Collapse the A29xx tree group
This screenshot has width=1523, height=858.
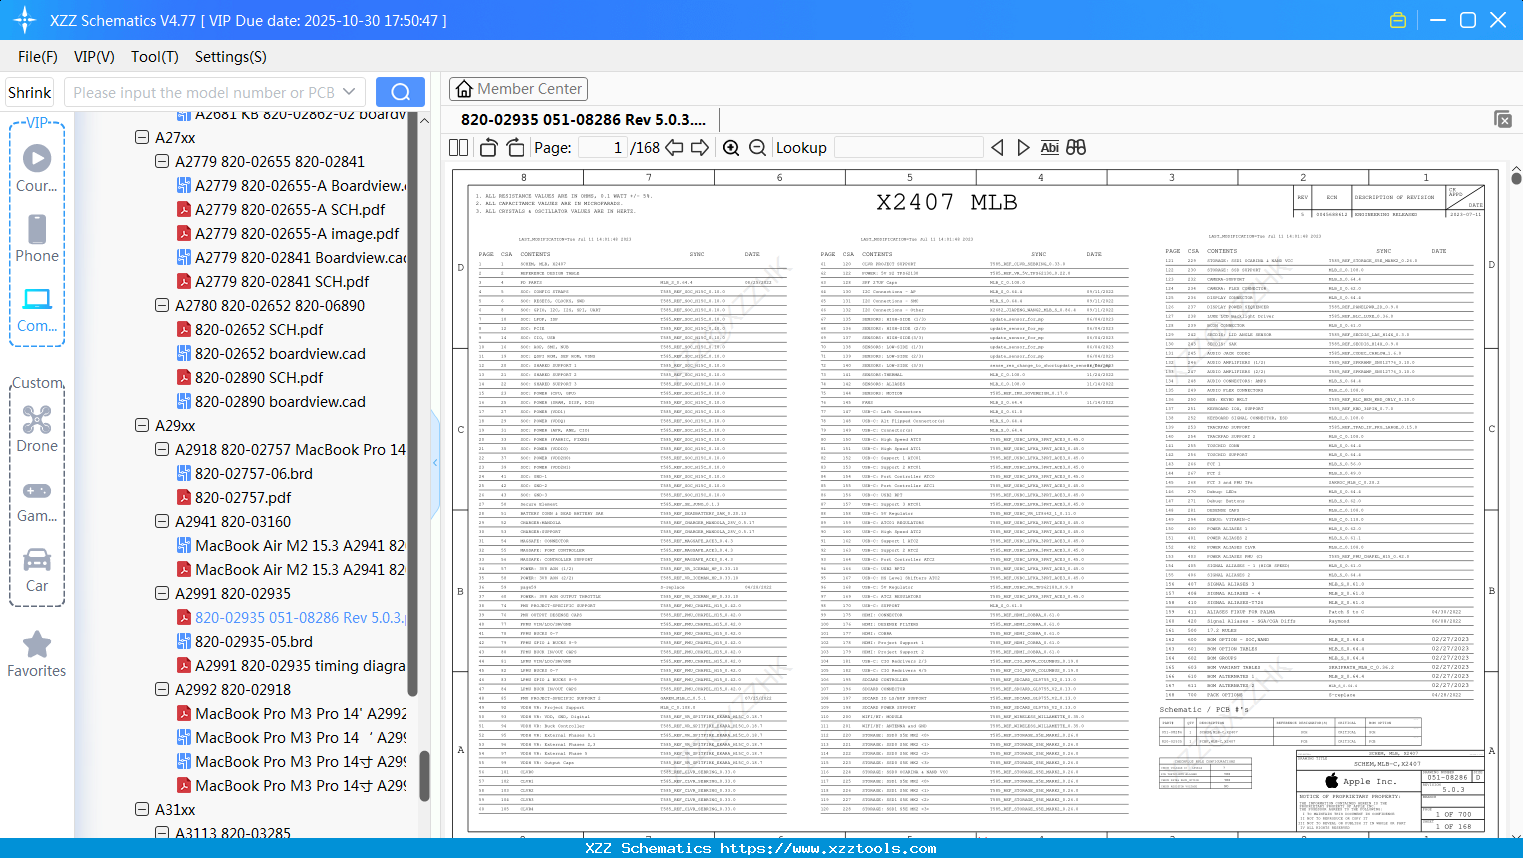(x=142, y=425)
